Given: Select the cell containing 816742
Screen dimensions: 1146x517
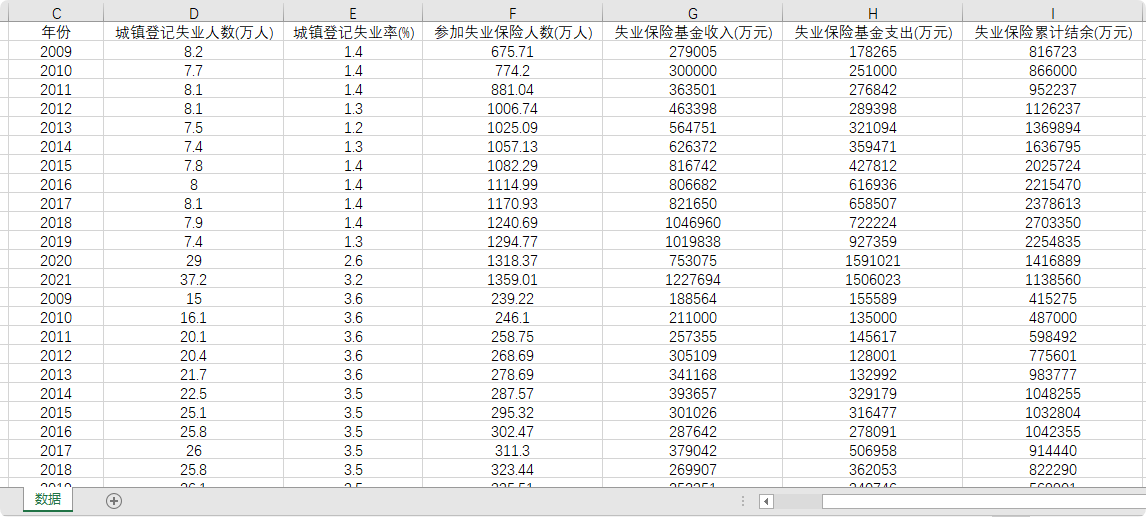Looking at the screenshot, I should coord(693,165).
